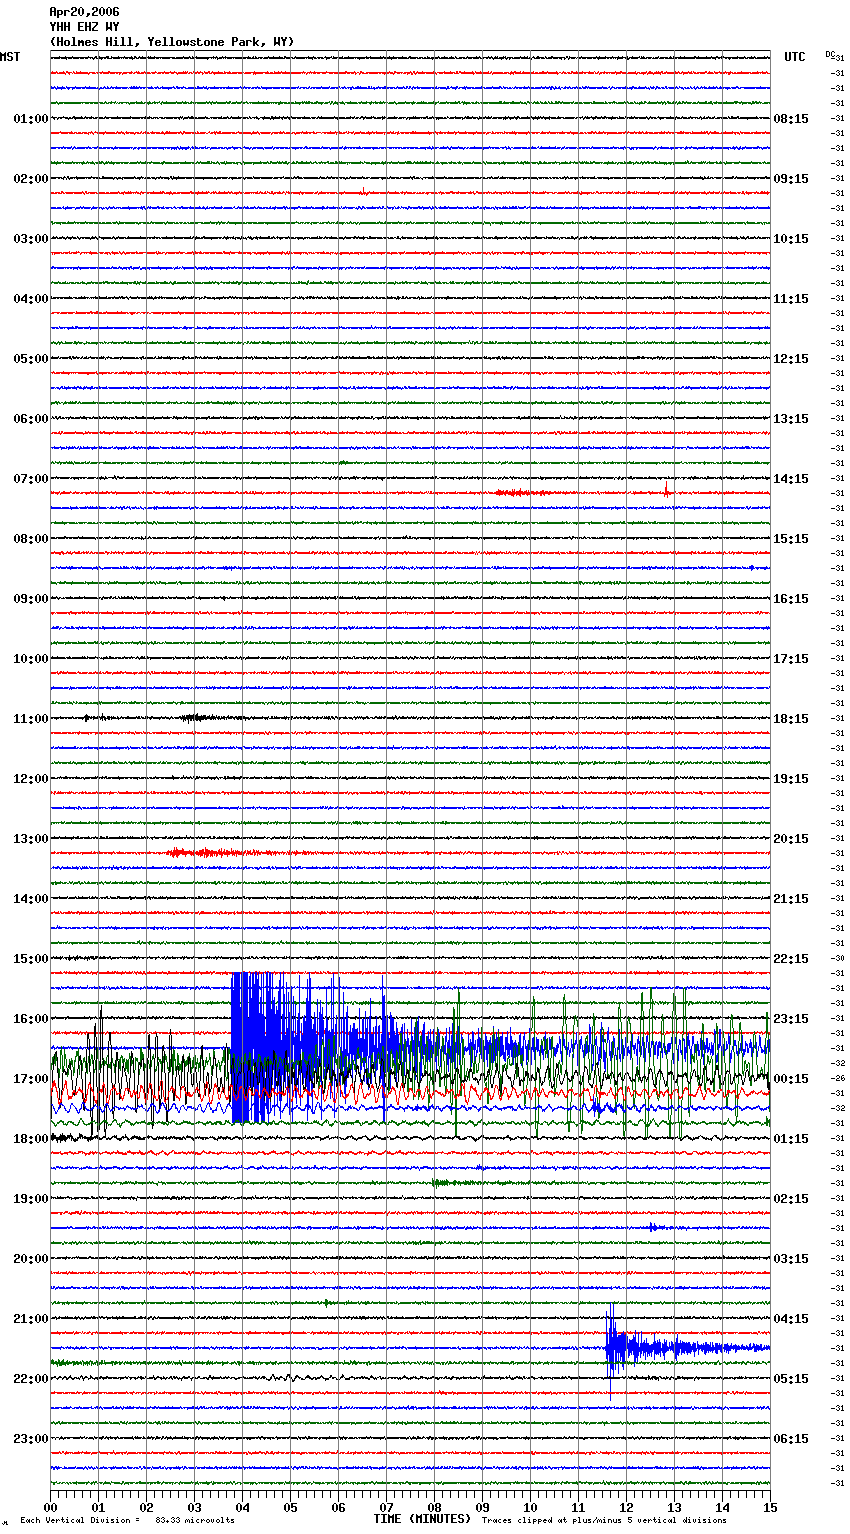This screenshot has width=850, height=1534.
Task: Select the station code YHH EHZ WY
Action: click(x=84, y=27)
